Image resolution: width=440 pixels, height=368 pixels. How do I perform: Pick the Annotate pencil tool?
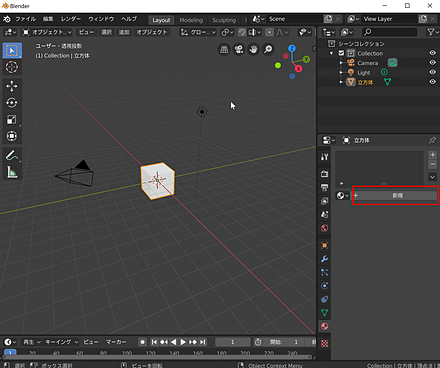(x=12, y=155)
